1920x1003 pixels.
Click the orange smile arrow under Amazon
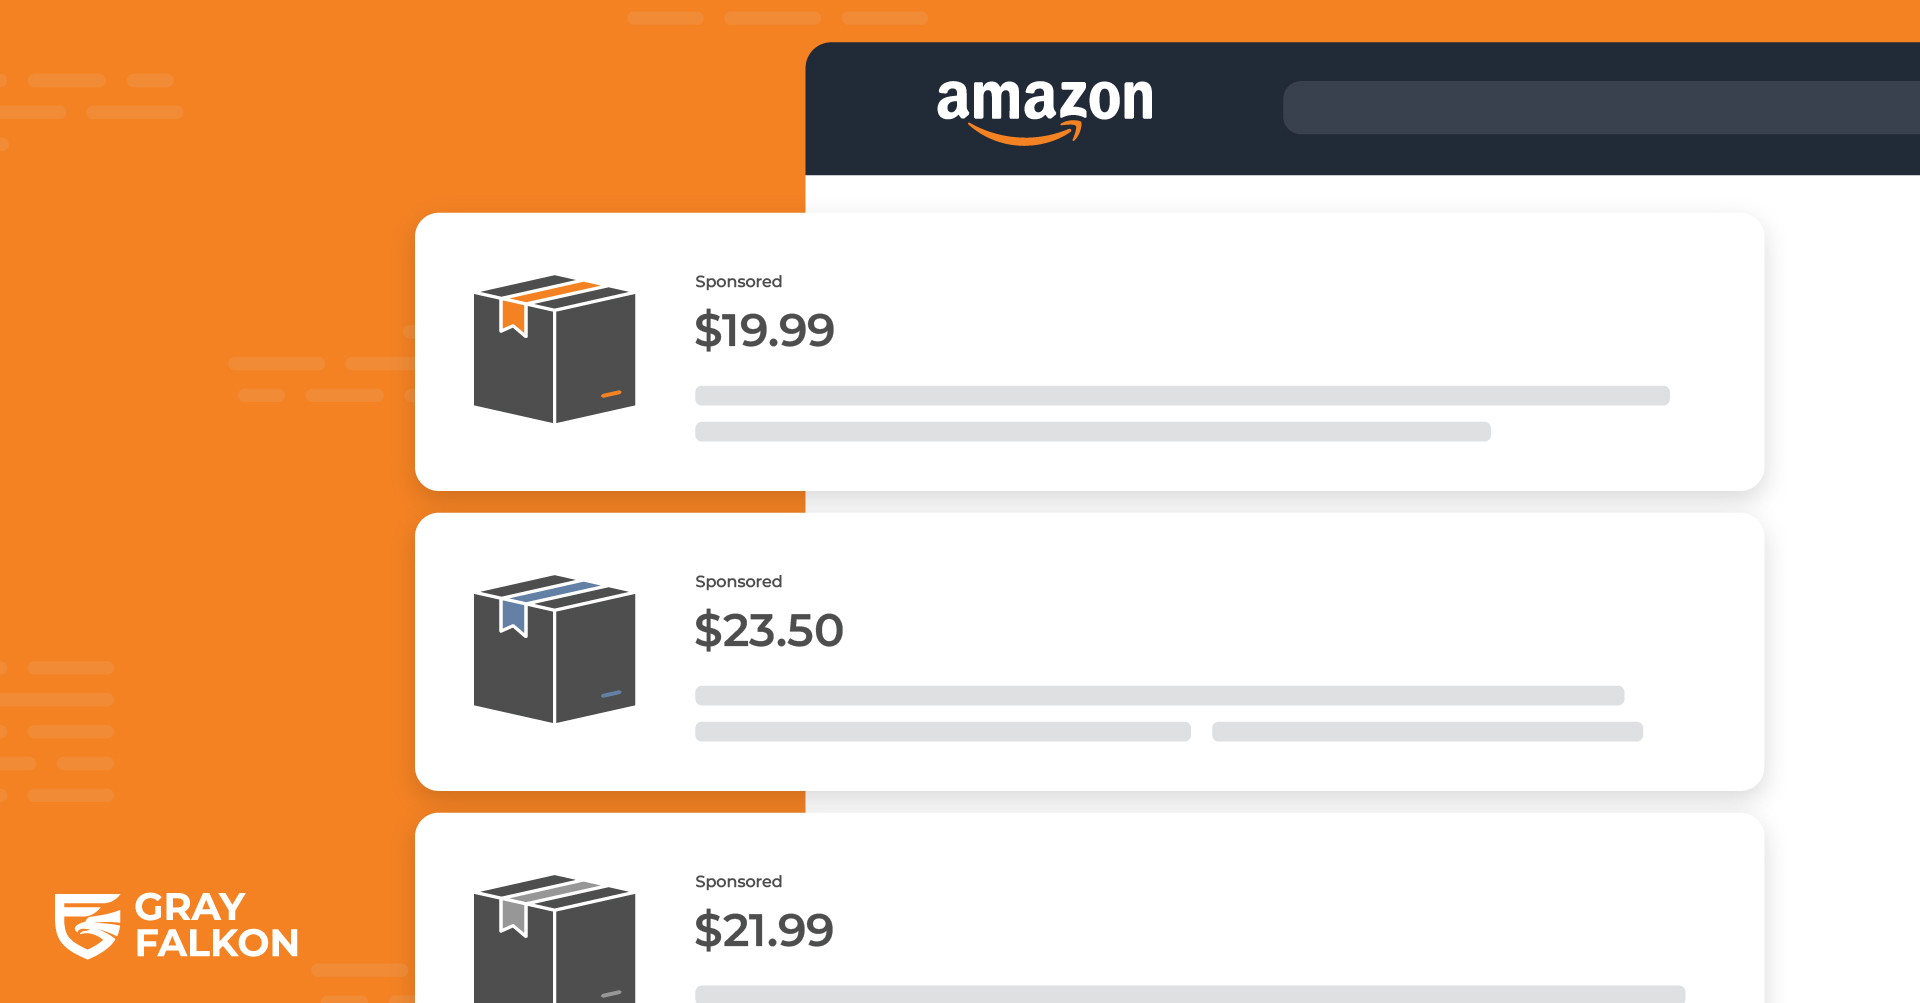point(1025,134)
